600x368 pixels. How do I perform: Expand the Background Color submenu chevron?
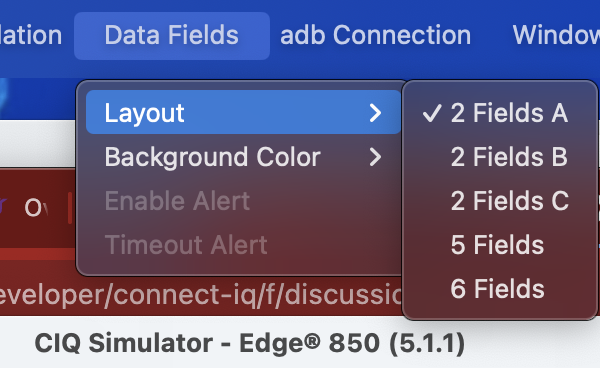pos(376,157)
